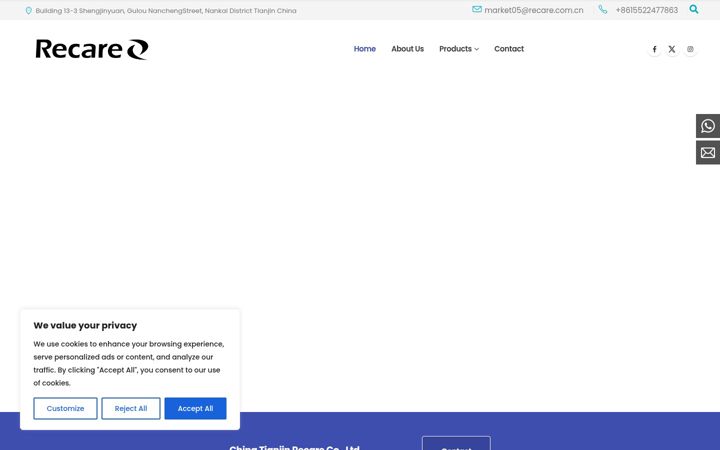Image resolution: width=720 pixels, height=450 pixels.
Task: Click email market05@recare.com.cn
Action: 534,10
